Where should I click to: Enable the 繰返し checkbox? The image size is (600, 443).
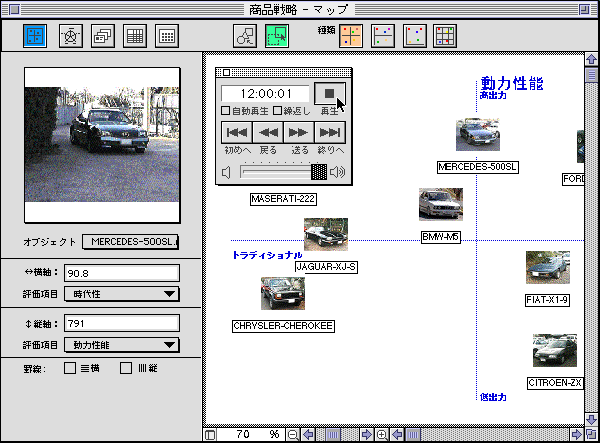point(277,111)
